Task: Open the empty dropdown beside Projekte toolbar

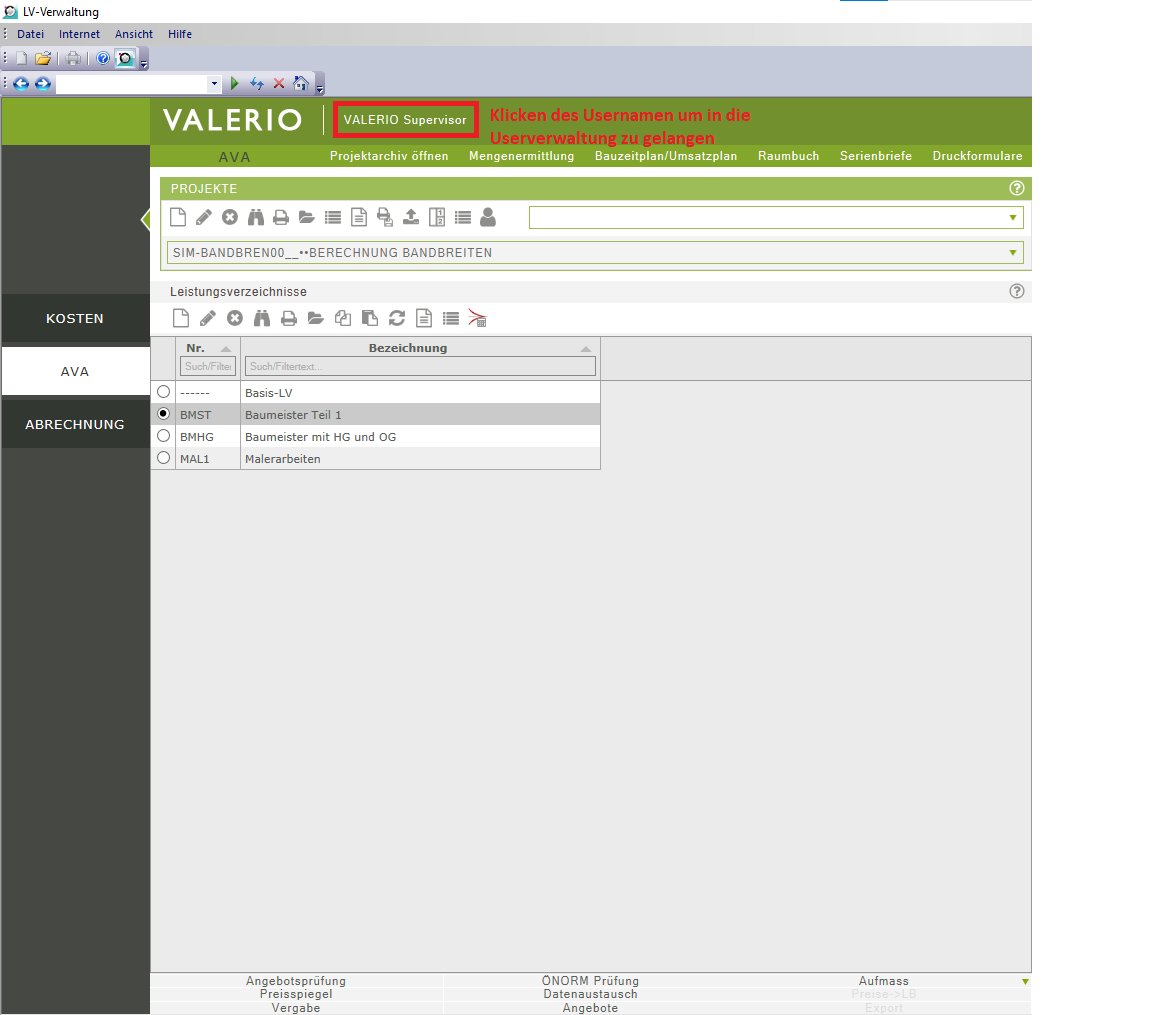Action: click(1012, 218)
